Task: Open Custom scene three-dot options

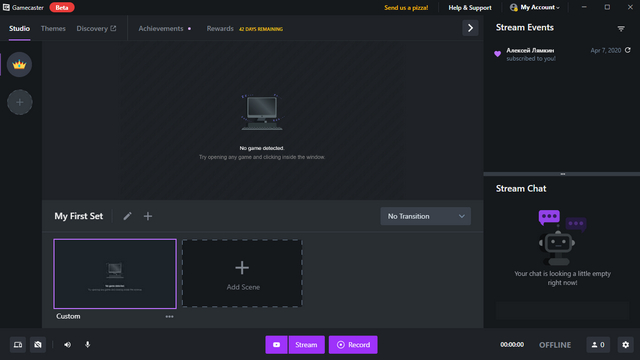Action: tap(169, 316)
